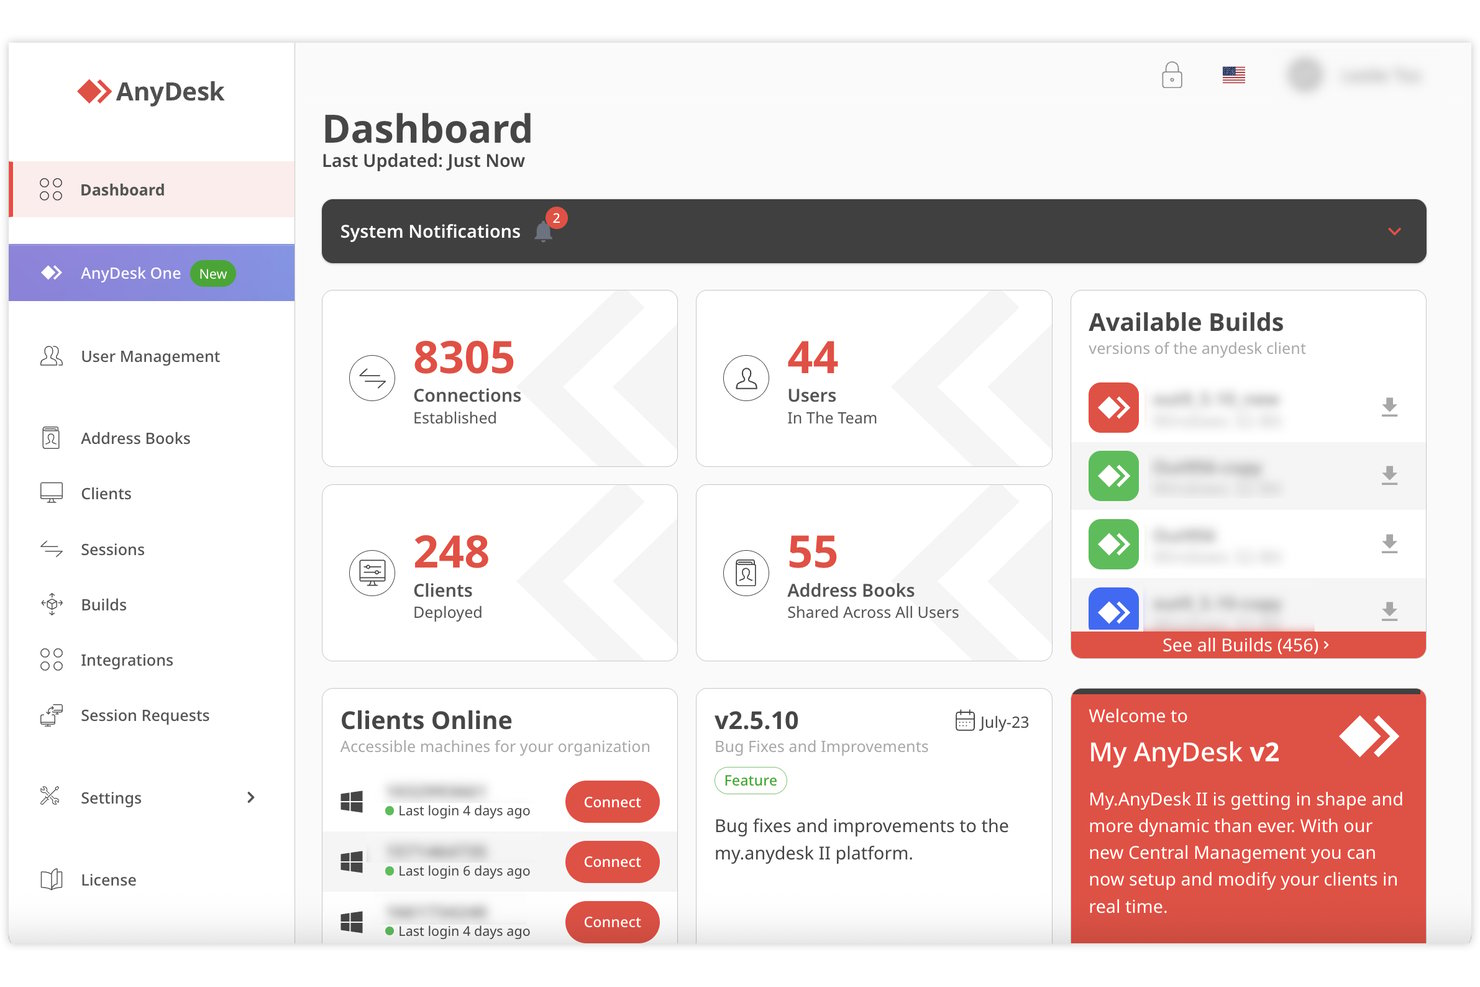1480x987 pixels.
Task: Click See all Builds (456) link
Action: pyautogui.click(x=1247, y=645)
